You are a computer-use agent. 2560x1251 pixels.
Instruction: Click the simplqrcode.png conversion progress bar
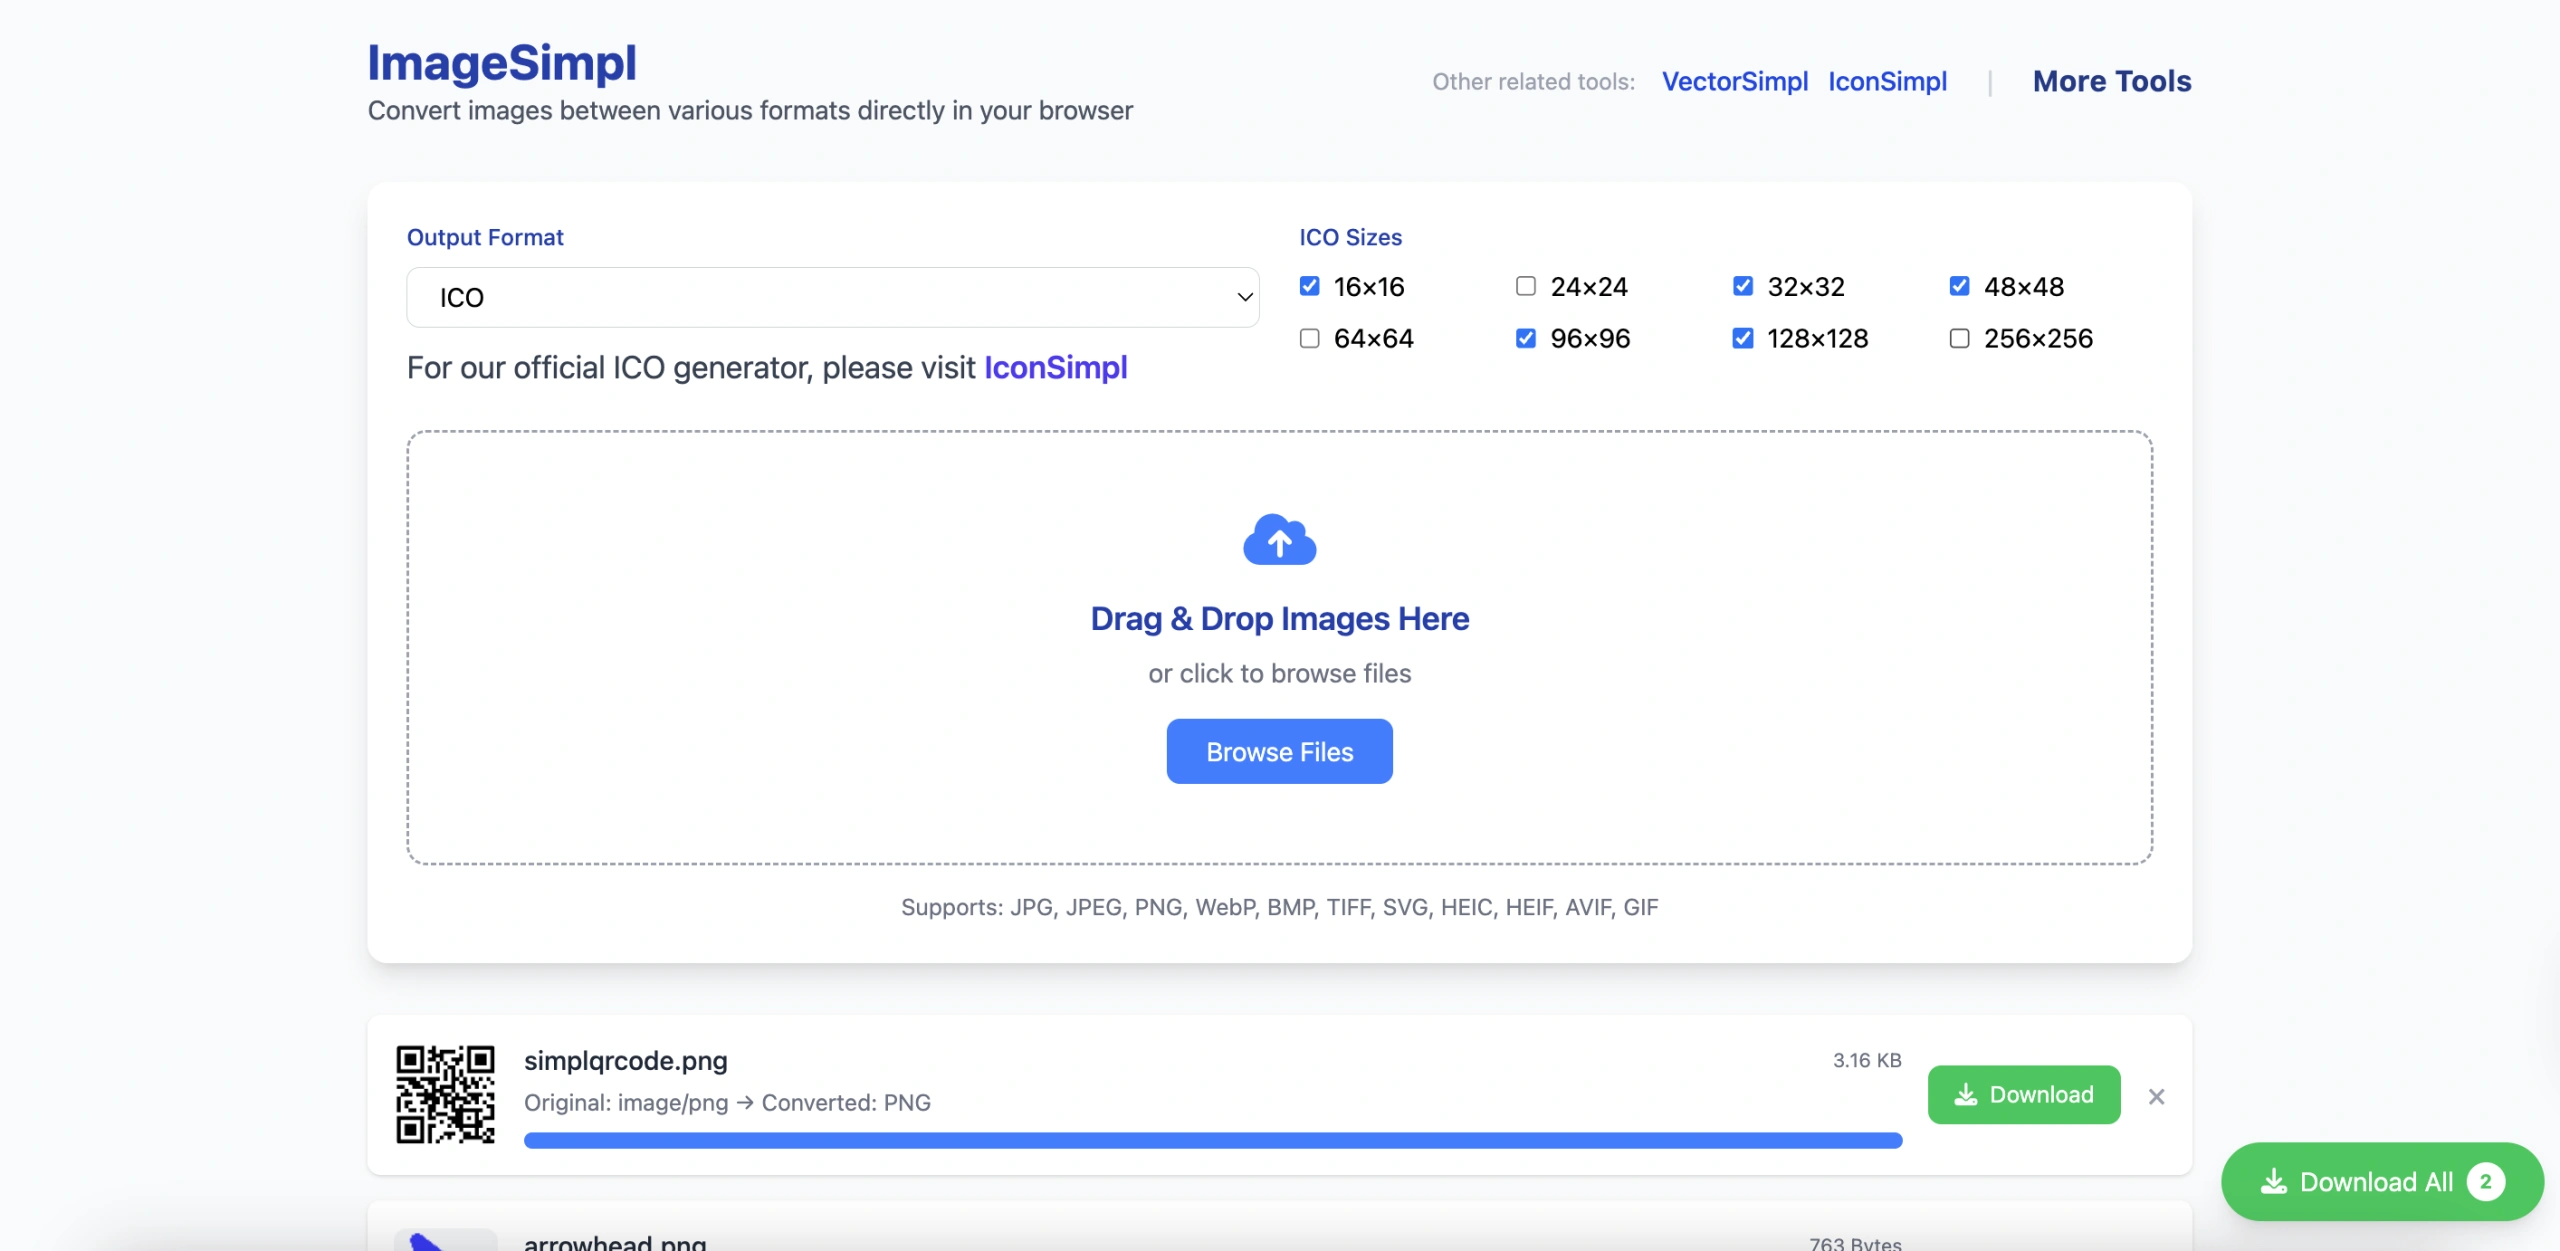[1212, 1140]
